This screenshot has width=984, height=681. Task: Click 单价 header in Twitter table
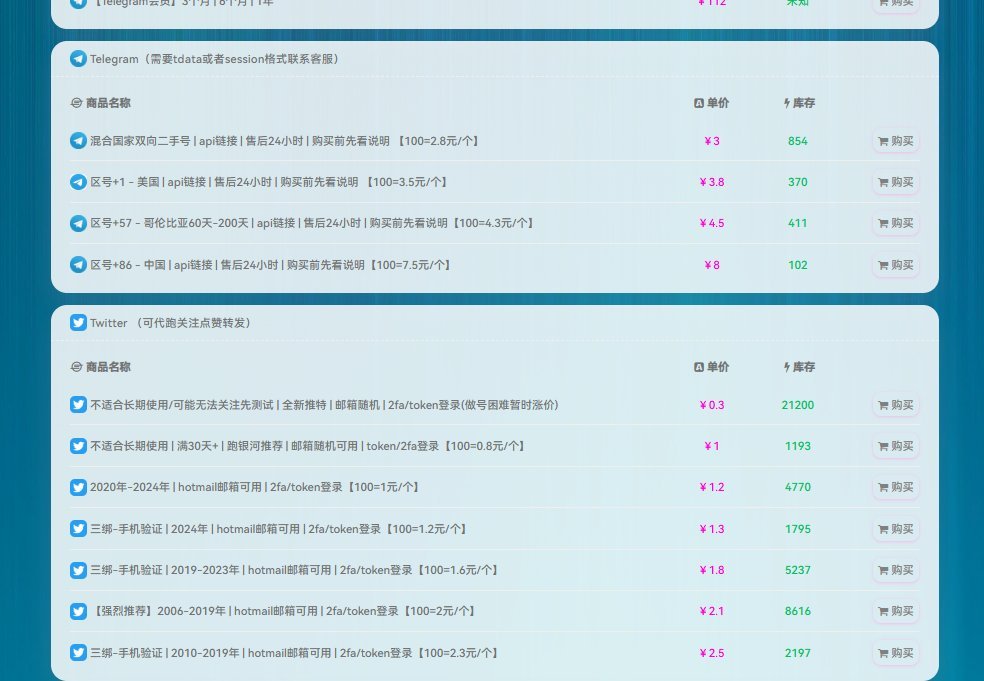coord(712,367)
